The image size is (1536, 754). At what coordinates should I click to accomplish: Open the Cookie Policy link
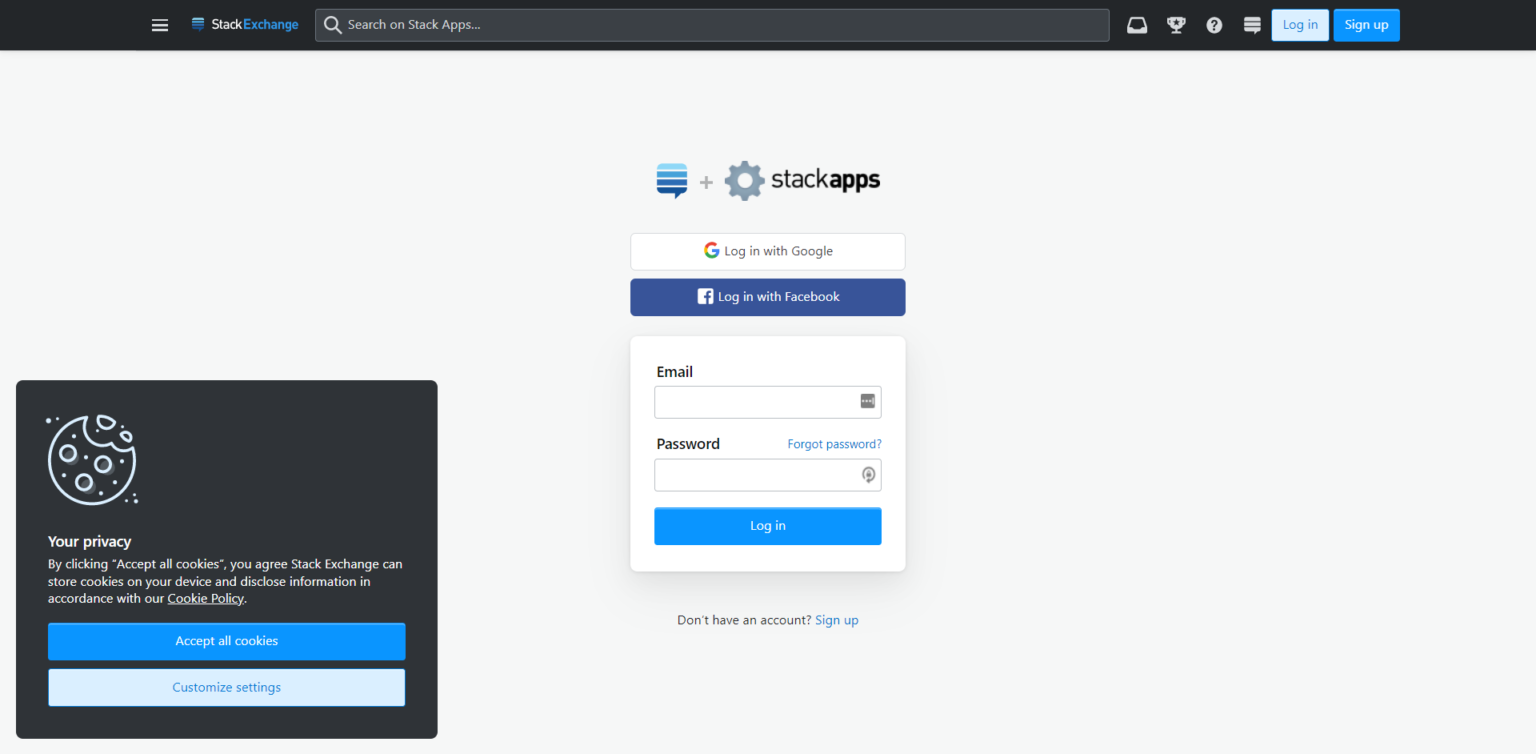tap(205, 598)
